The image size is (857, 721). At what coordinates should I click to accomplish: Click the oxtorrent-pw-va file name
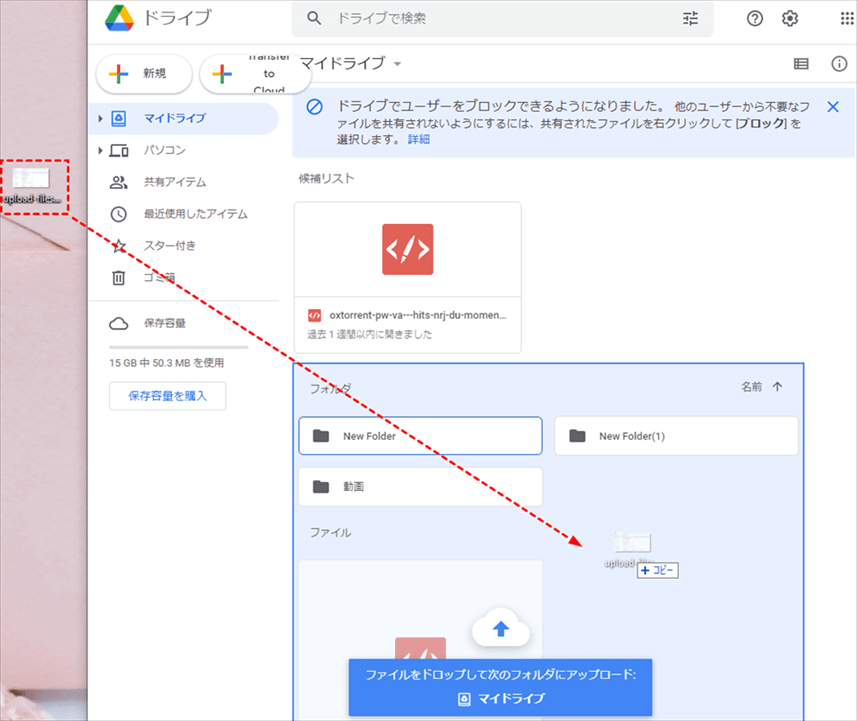tap(418, 315)
